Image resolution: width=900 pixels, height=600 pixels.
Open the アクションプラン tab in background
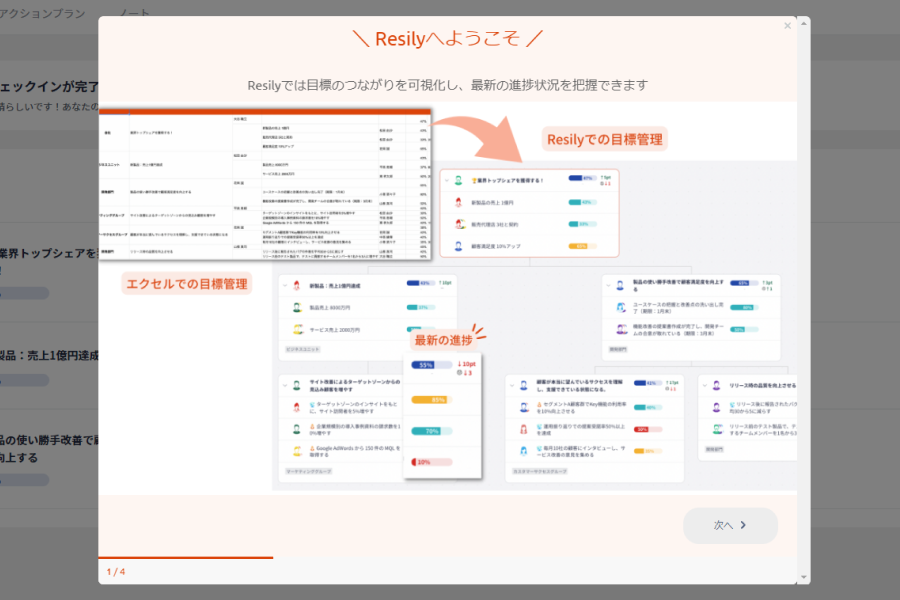point(41,13)
